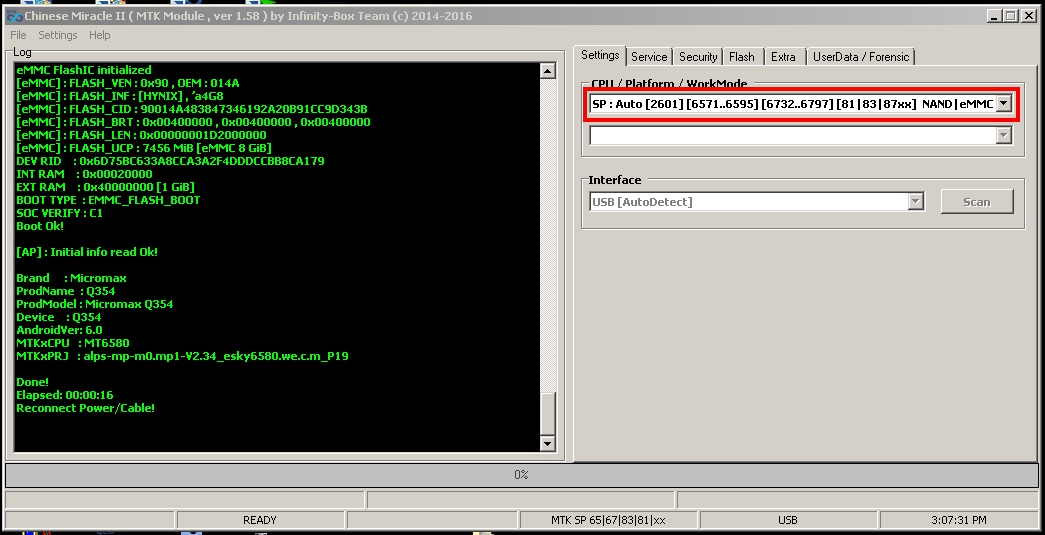Open the UserData / Forensic tab

click(860, 57)
